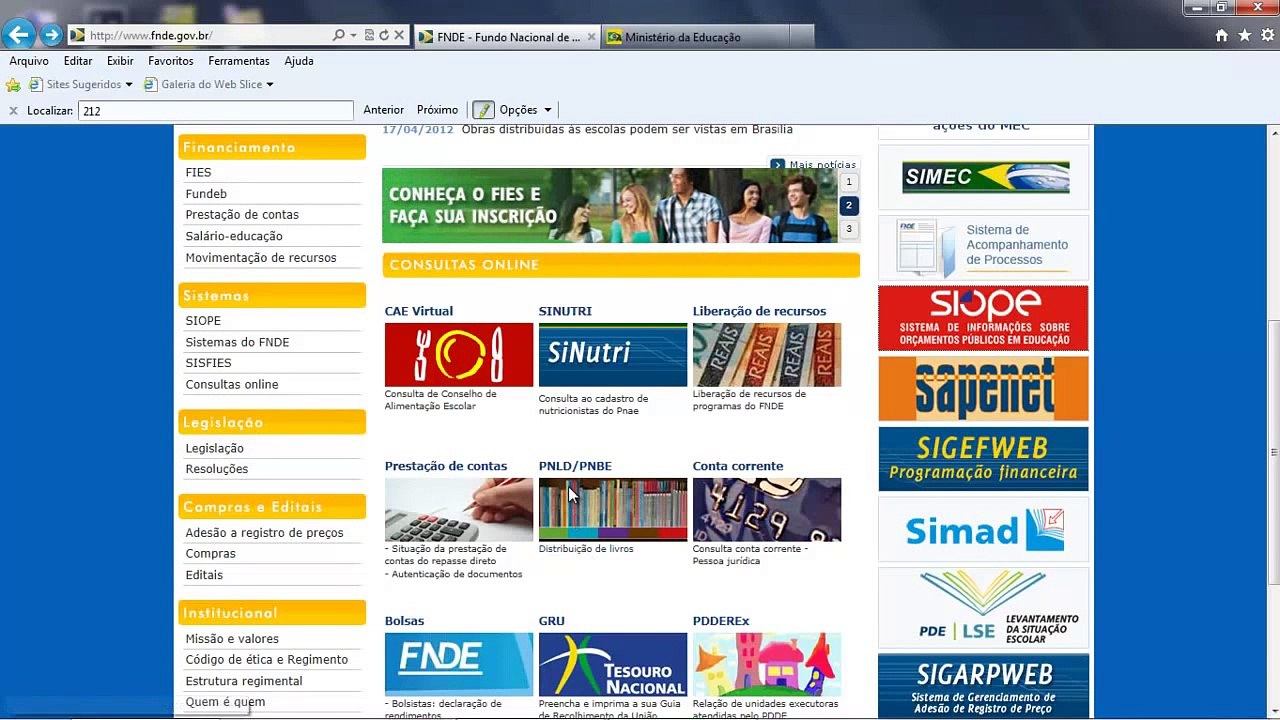Viewport: 1280px width, 720px height.
Task: Click the highlight matches pencil icon
Action: click(484, 110)
